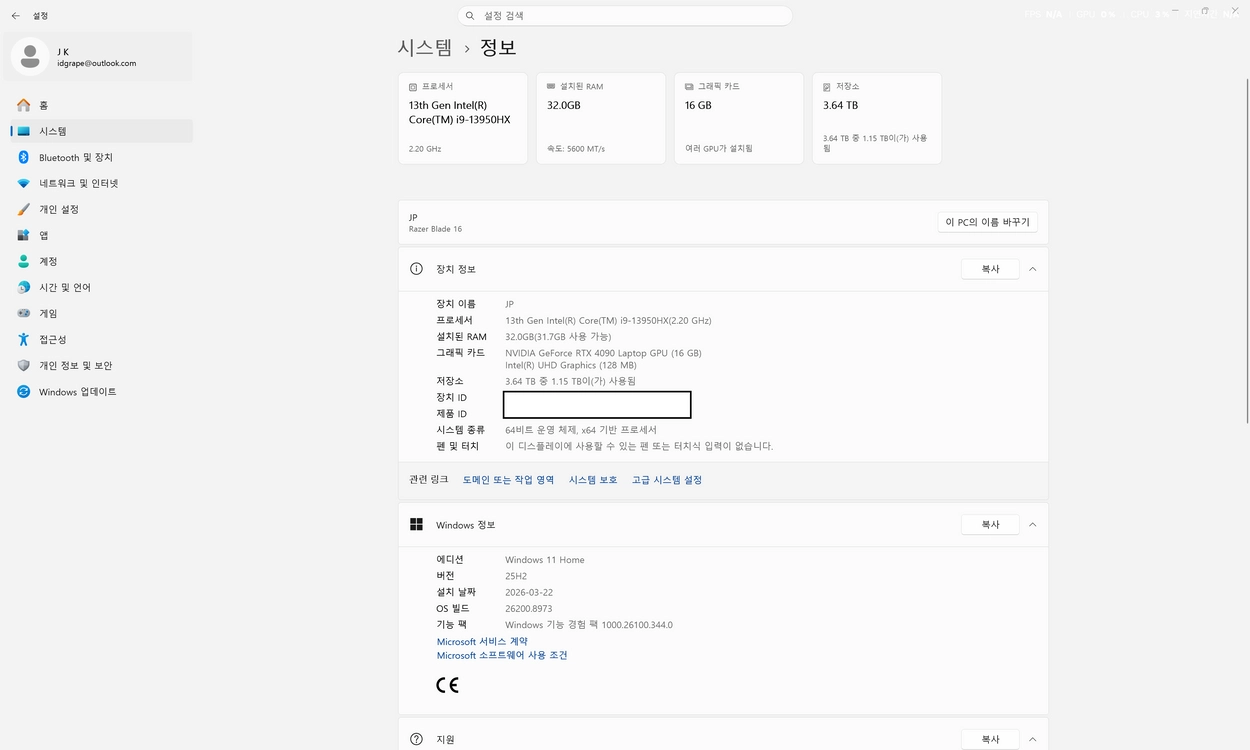Image resolution: width=1250 pixels, height=750 pixels.
Task: Click the CE mark logo
Action: [x=447, y=685]
